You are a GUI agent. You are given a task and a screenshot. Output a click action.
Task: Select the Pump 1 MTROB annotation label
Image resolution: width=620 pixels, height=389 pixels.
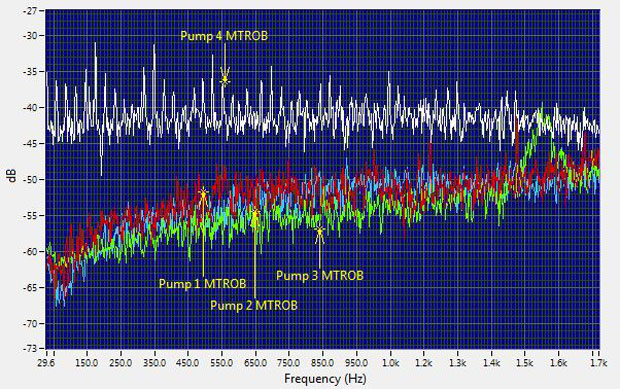click(202, 284)
